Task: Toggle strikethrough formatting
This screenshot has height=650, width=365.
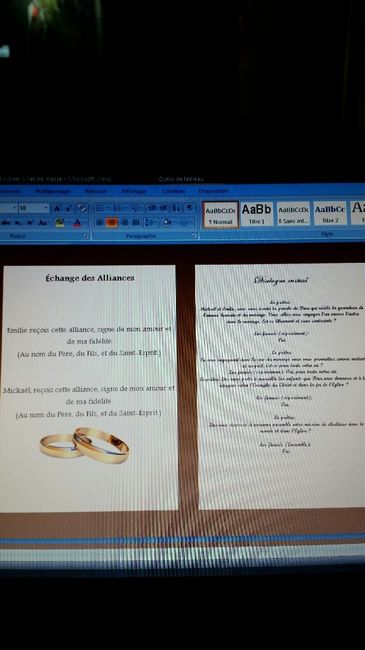Action: click(6, 223)
